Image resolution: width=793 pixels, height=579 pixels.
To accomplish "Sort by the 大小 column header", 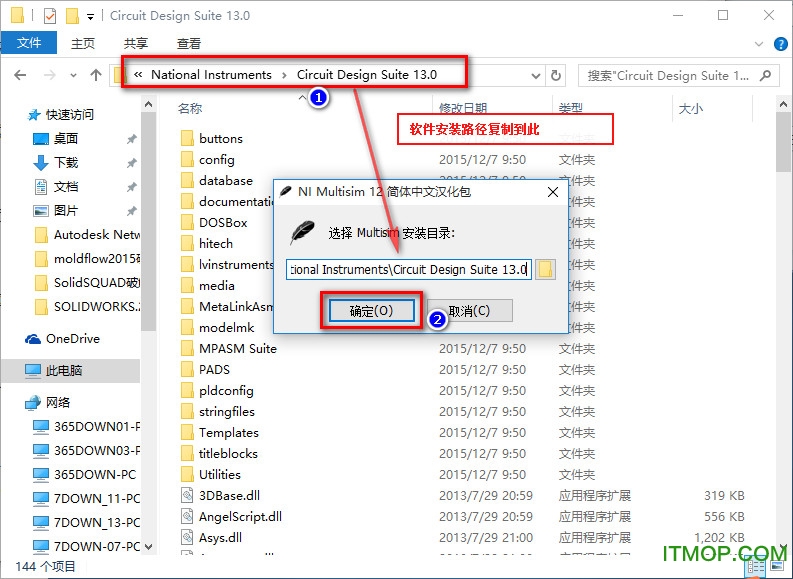I will click(690, 108).
